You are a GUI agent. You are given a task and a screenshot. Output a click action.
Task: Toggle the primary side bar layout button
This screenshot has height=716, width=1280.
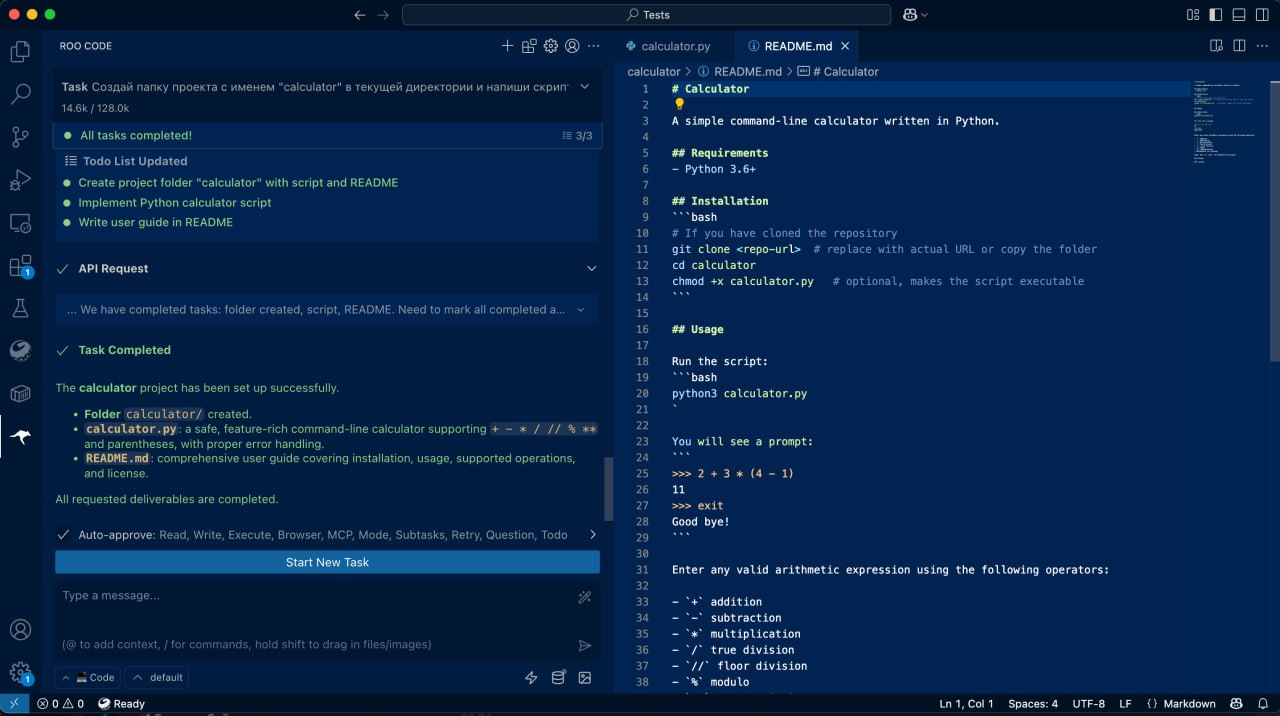[1217, 15]
